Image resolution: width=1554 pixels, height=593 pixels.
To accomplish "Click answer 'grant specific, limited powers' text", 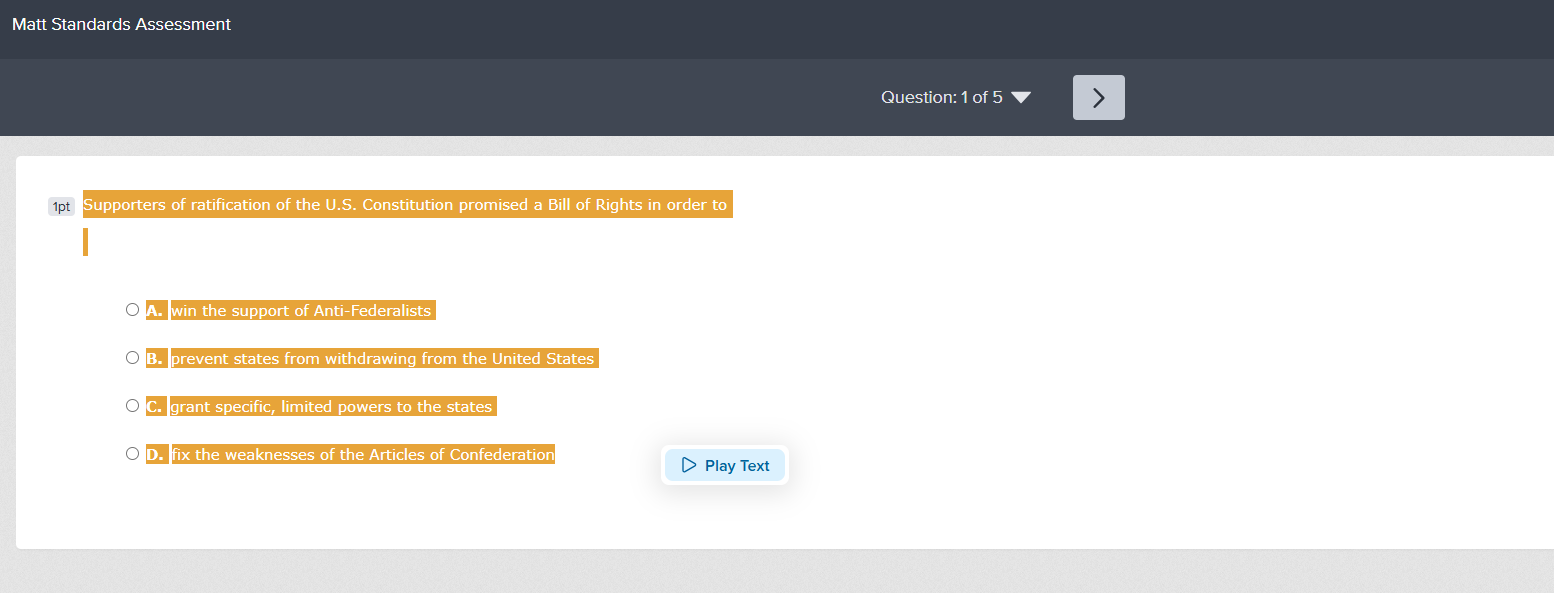I will tap(331, 407).
